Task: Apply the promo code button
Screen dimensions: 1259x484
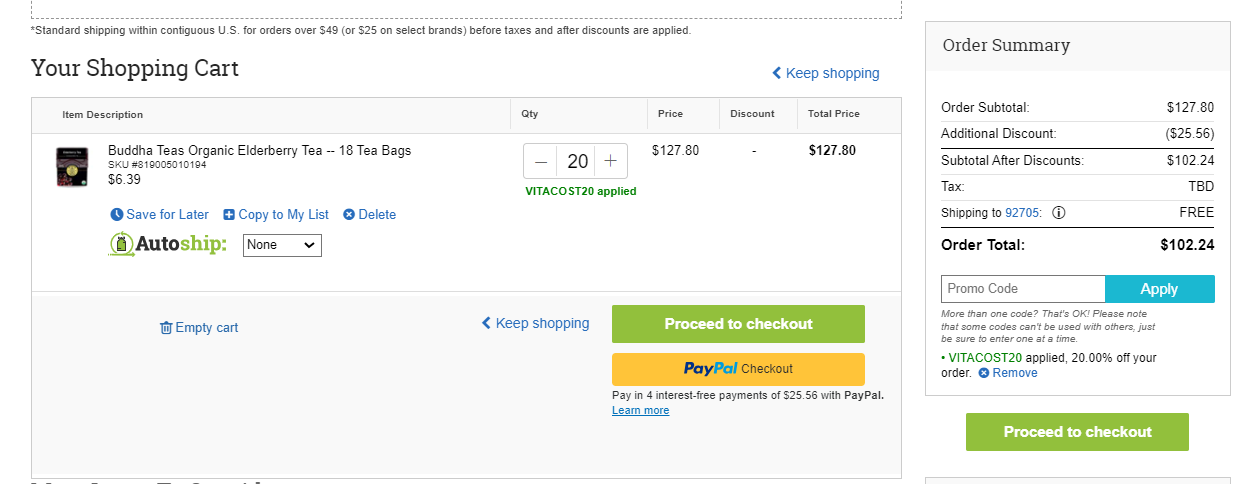Action: click(1160, 289)
